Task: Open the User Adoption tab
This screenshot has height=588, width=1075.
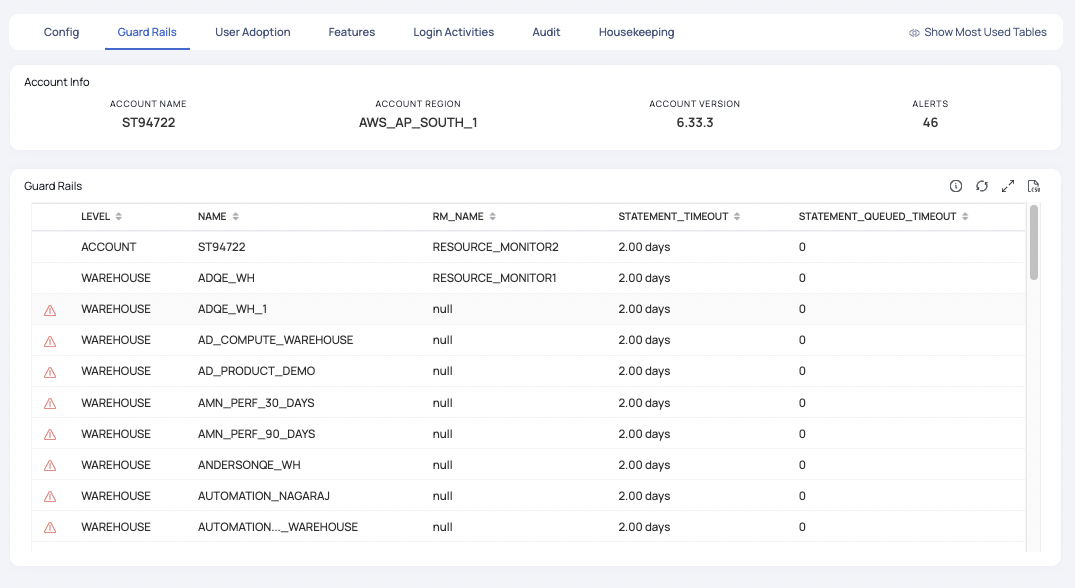Action: point(252,32)
